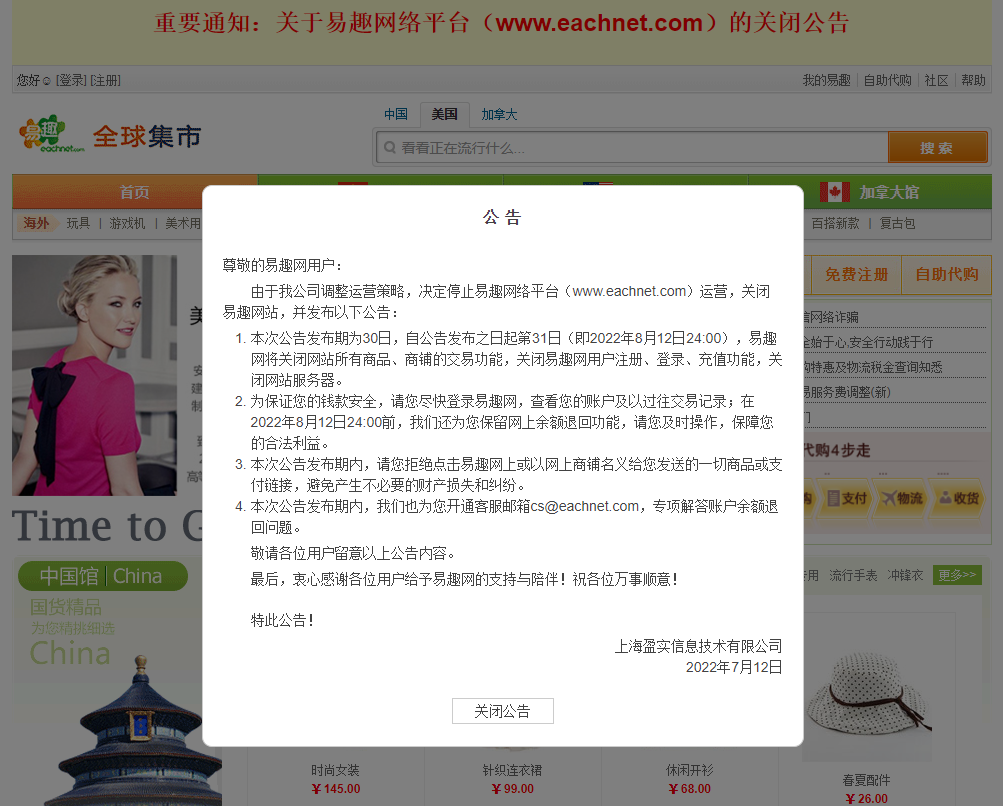
Task: Click the 支付 step icon
Action: tap(847, 498)
